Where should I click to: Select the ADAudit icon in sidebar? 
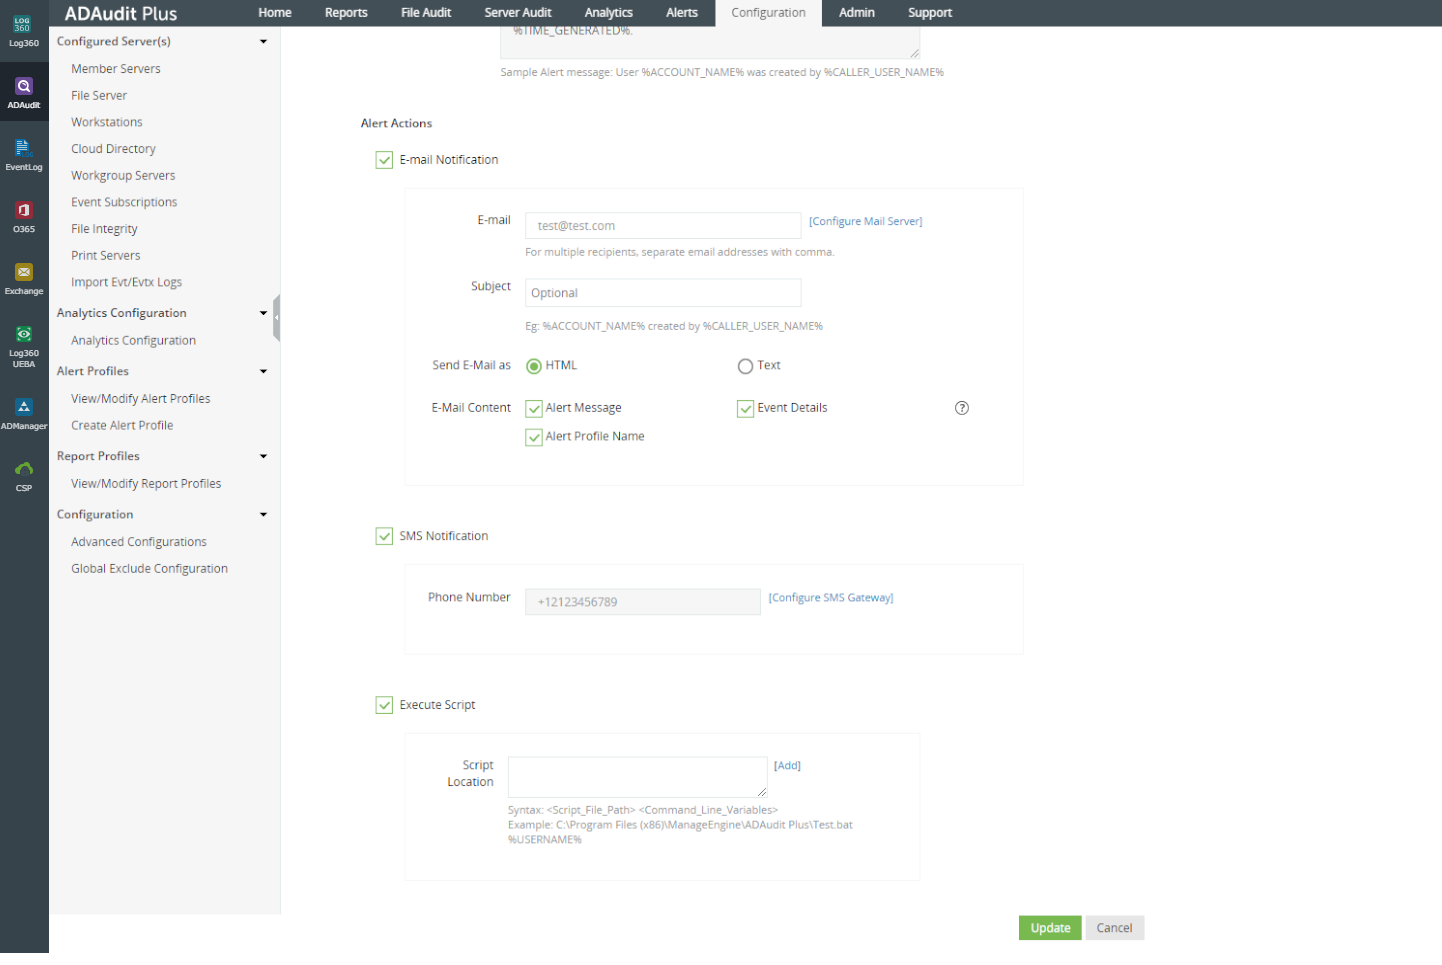[24, 92]
